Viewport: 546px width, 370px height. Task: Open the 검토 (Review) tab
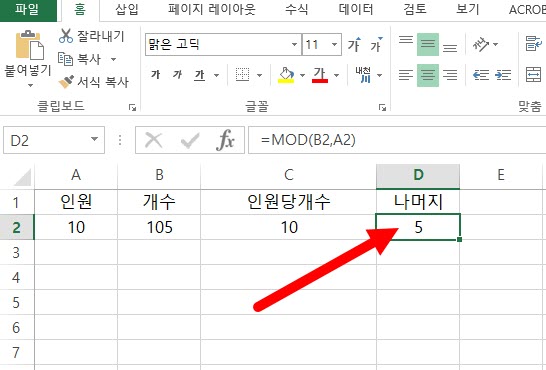(415, 10)
